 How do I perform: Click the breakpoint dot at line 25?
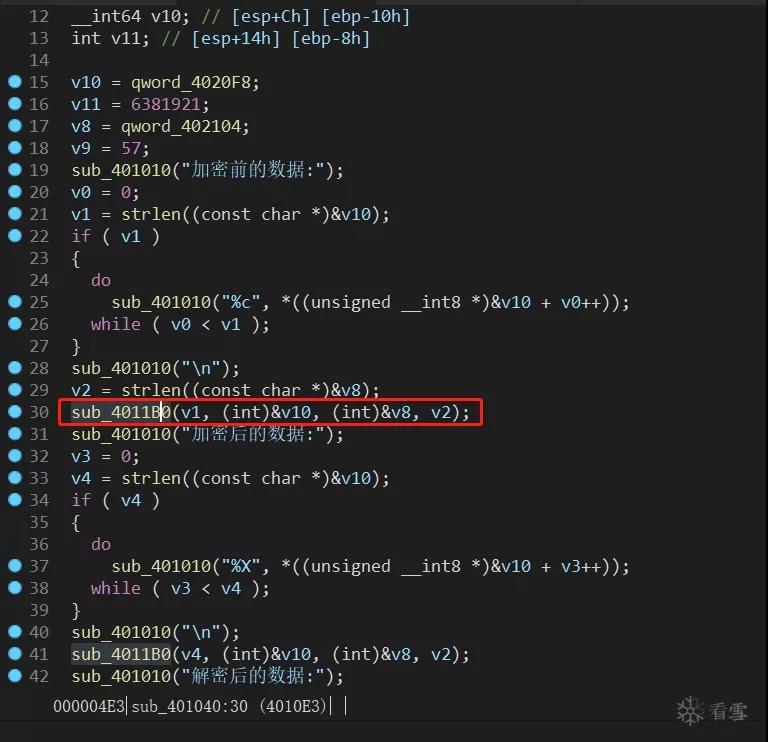point(15,301)
